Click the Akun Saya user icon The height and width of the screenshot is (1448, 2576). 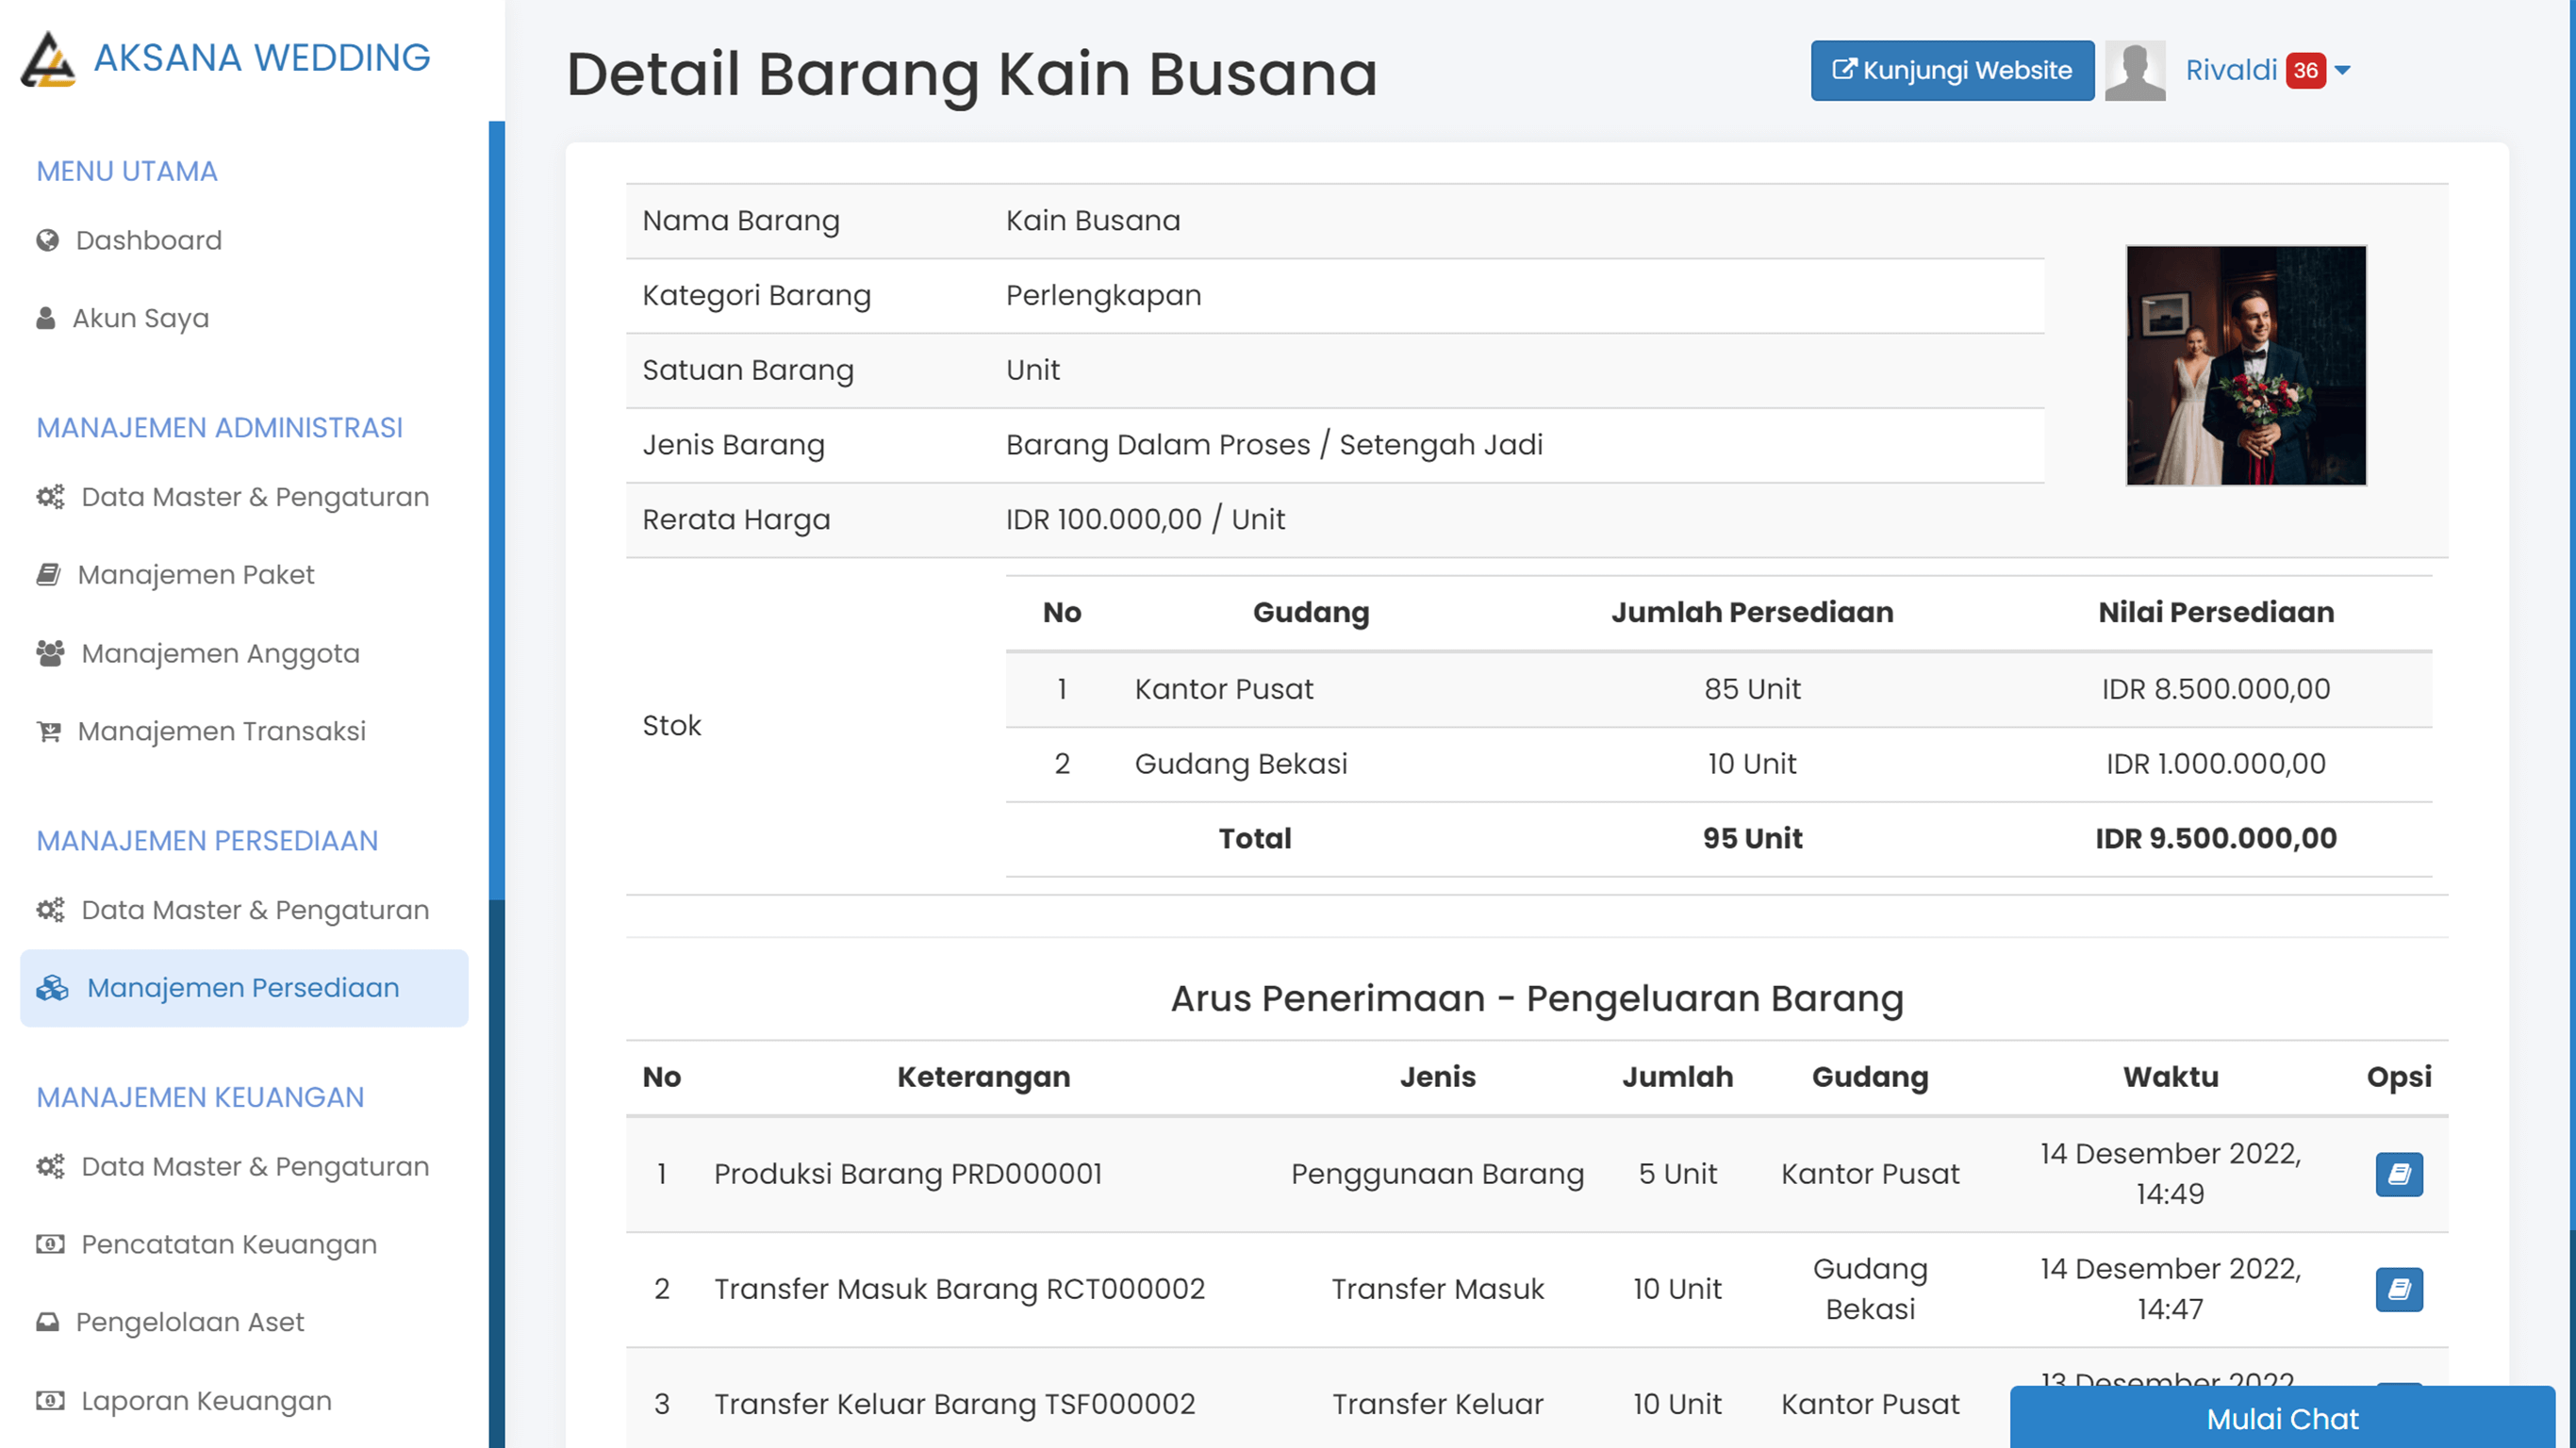[46, 317]
